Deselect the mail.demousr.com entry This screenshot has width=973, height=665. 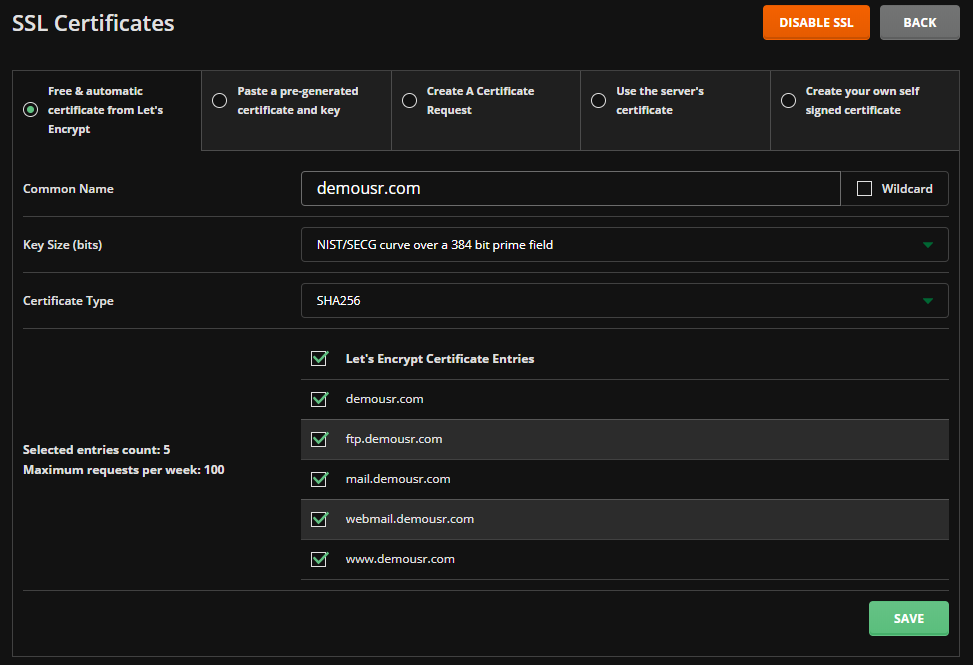pos(320,479)
